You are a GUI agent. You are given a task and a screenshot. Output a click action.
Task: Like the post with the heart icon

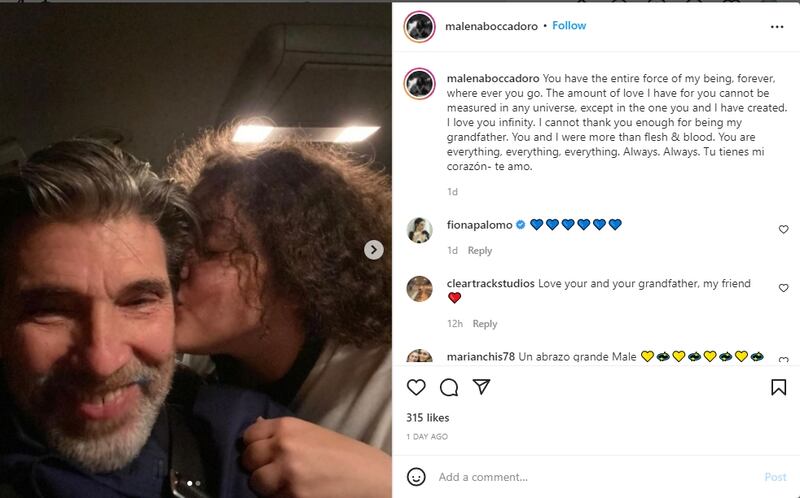[x=417, y=387]
